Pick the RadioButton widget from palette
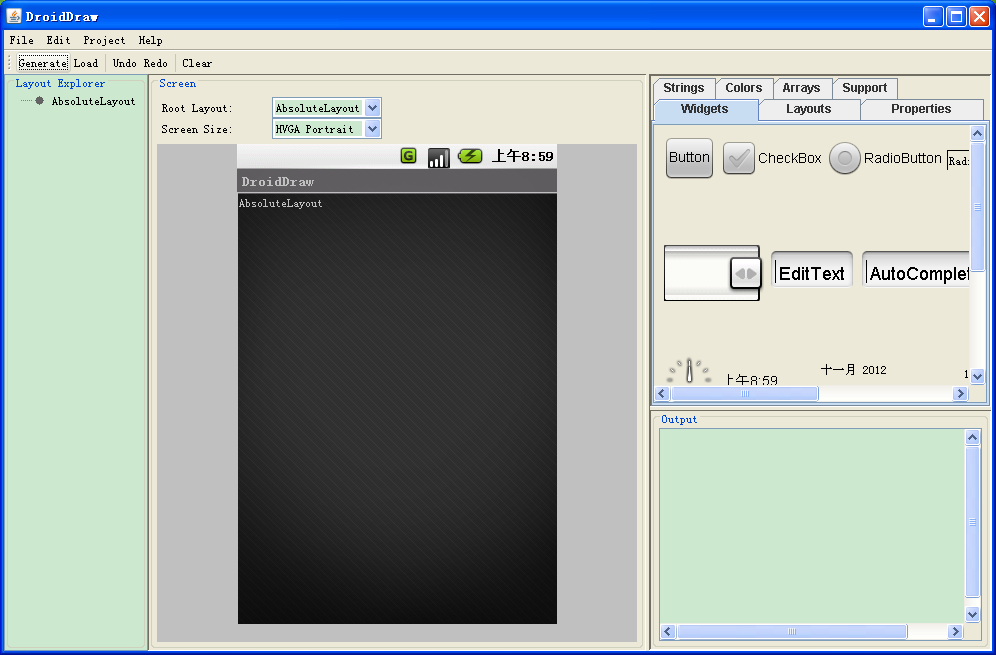 pyautogui.click(x=885, y=158)
